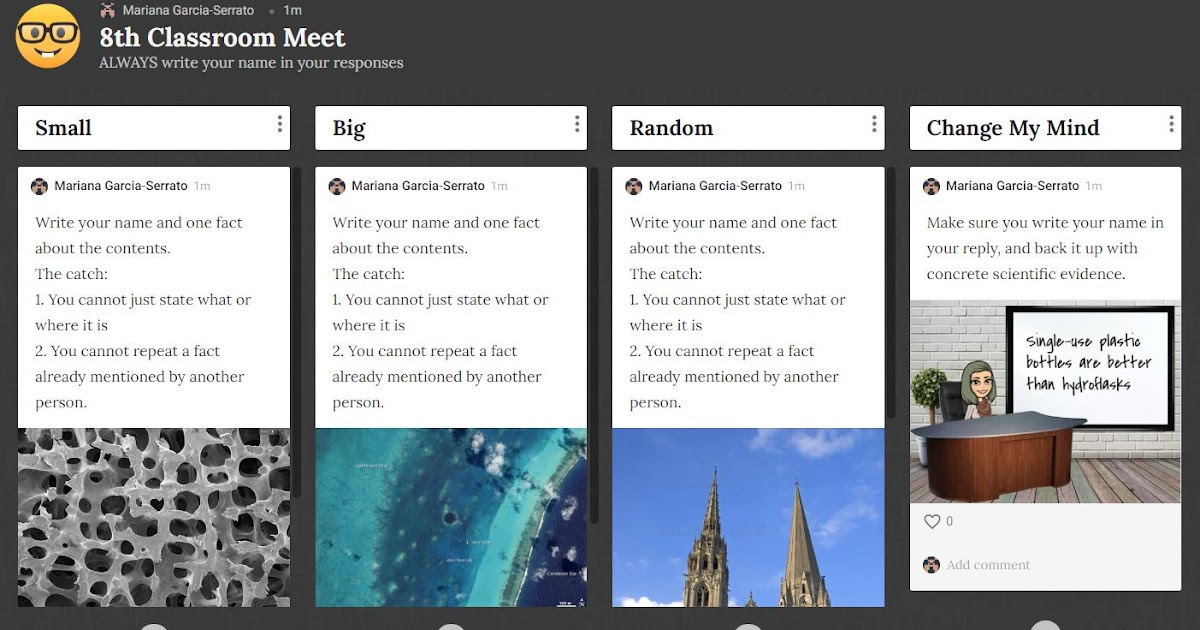The image size is (1200, 630).
Task: Click Mariana's avatar on the Small column post
Action: [x=41, y=186]
